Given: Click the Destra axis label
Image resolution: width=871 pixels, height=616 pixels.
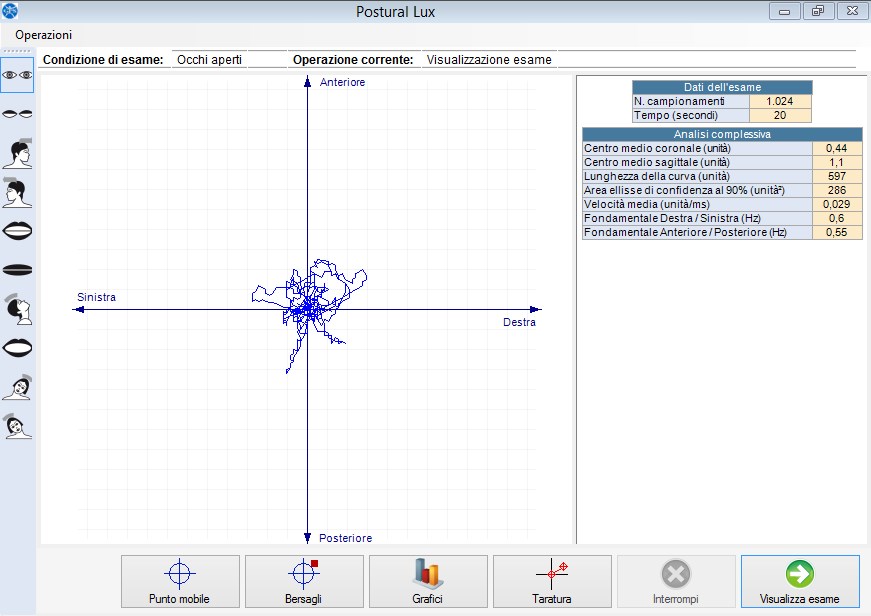Looking at the screenshot, I should click(x=519, y=322).
